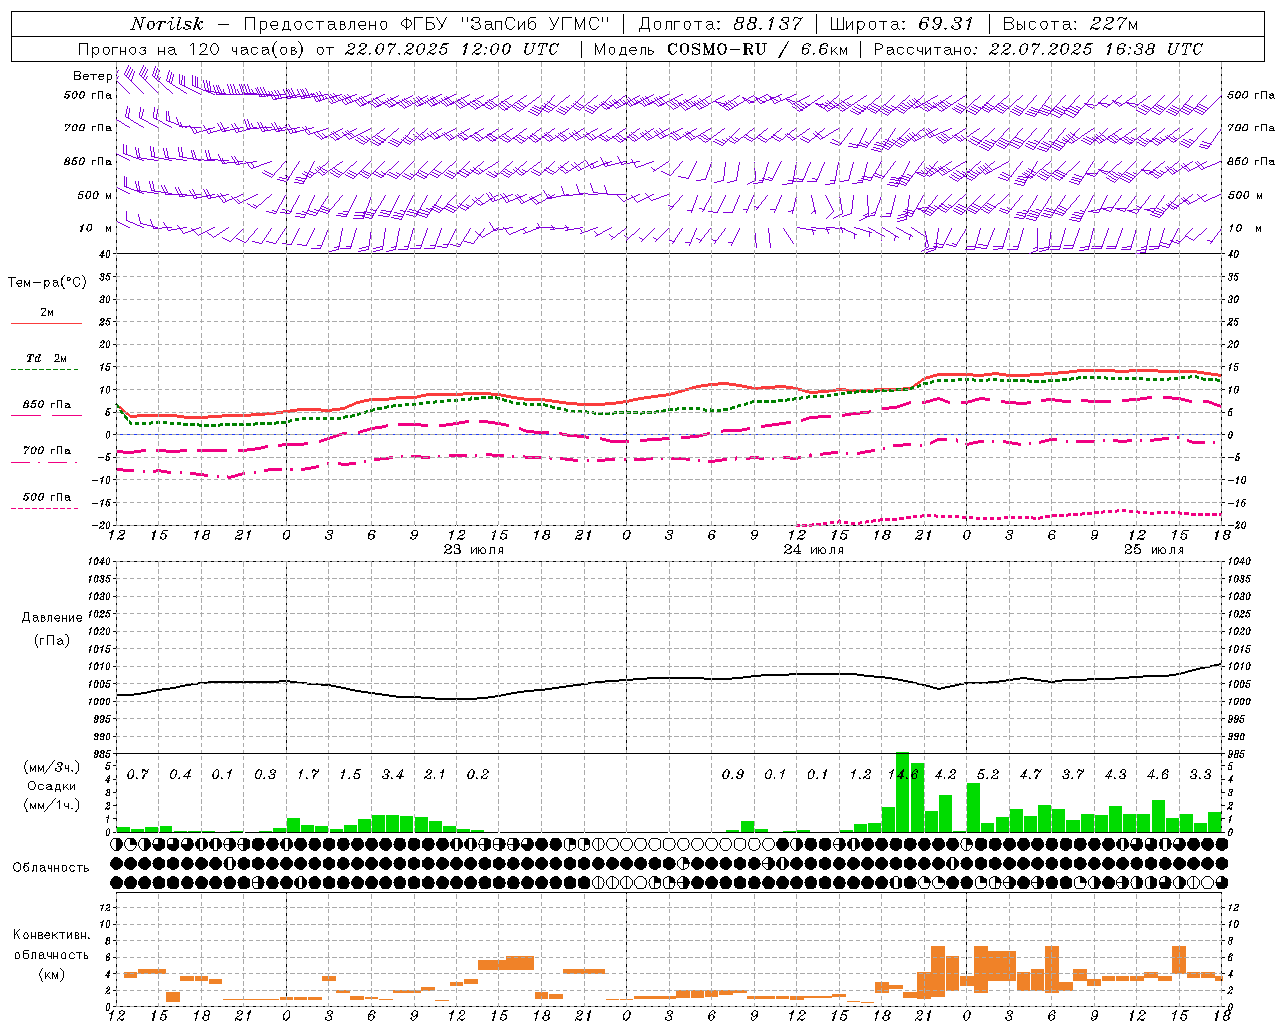Click the precipitation total 2.1
Viewport: 1280px width, 1024px height.
pos(435,775)
